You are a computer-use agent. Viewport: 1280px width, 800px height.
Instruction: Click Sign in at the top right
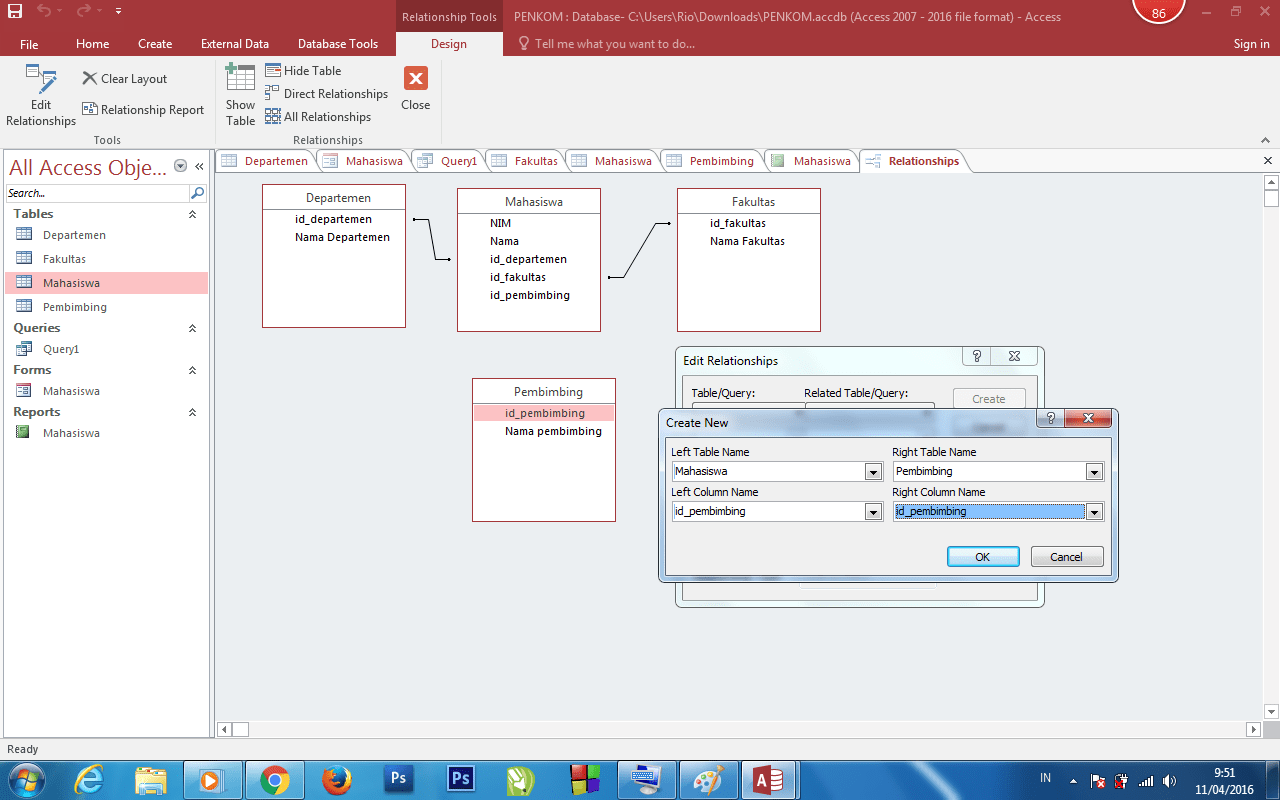[1251, 44]
